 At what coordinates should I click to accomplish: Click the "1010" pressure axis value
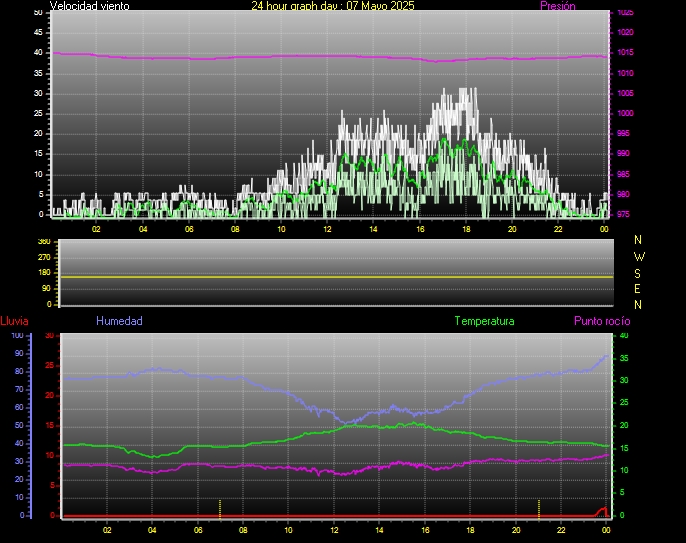coord(625,73)
